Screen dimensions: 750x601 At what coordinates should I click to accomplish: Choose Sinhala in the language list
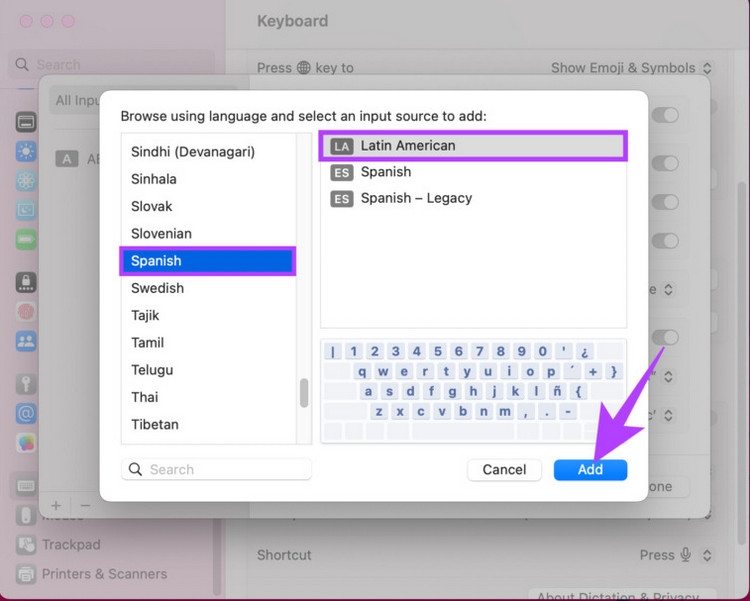click(209, 179)
